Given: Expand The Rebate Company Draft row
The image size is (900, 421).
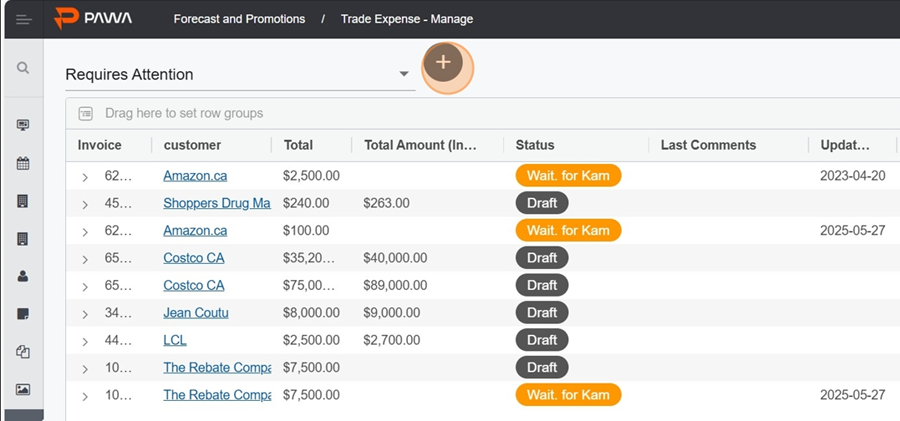Looking at the screenshot, I should click(x=85, y=369).
